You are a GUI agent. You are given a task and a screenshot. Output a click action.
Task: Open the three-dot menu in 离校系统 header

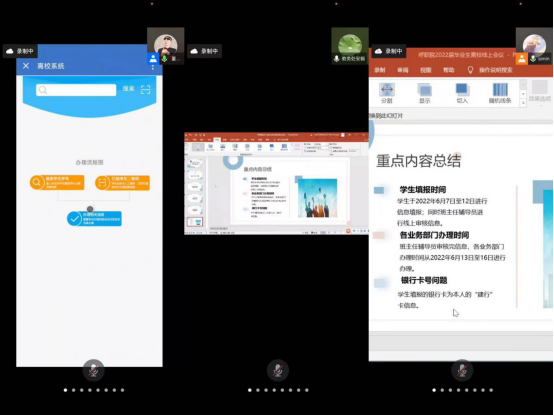click(x=153, y=66)
